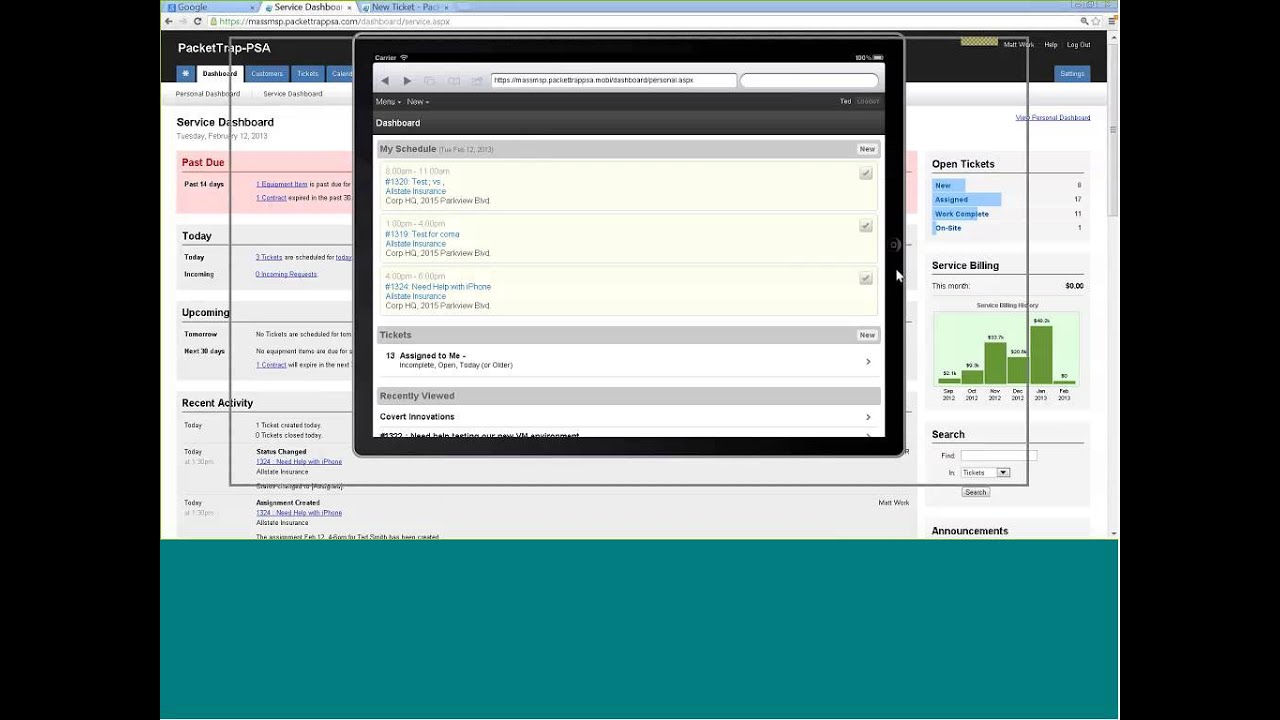Click the iPad browser back arrow

coord(385,81)
